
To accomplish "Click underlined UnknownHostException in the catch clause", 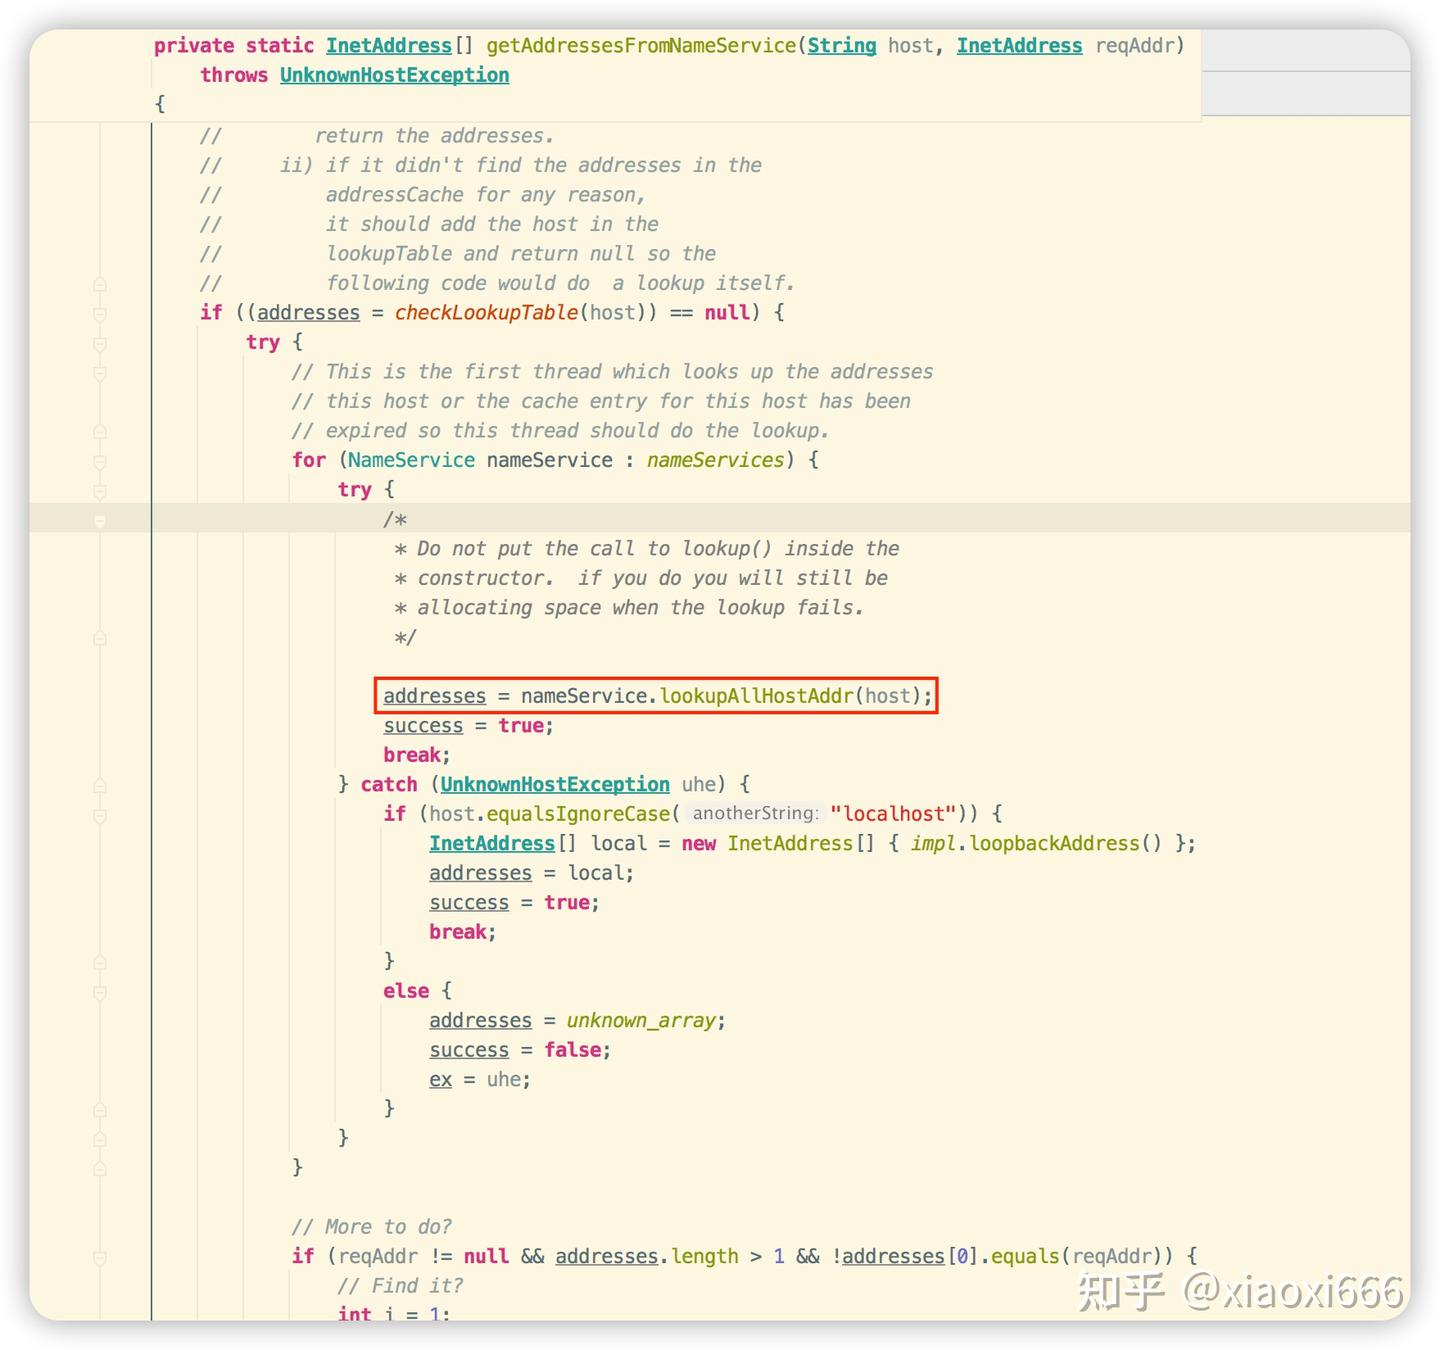I will point(555,784).
